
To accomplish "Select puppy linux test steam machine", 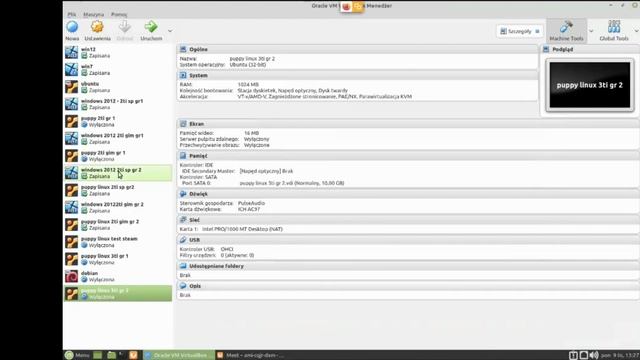I will pos(118,242).
